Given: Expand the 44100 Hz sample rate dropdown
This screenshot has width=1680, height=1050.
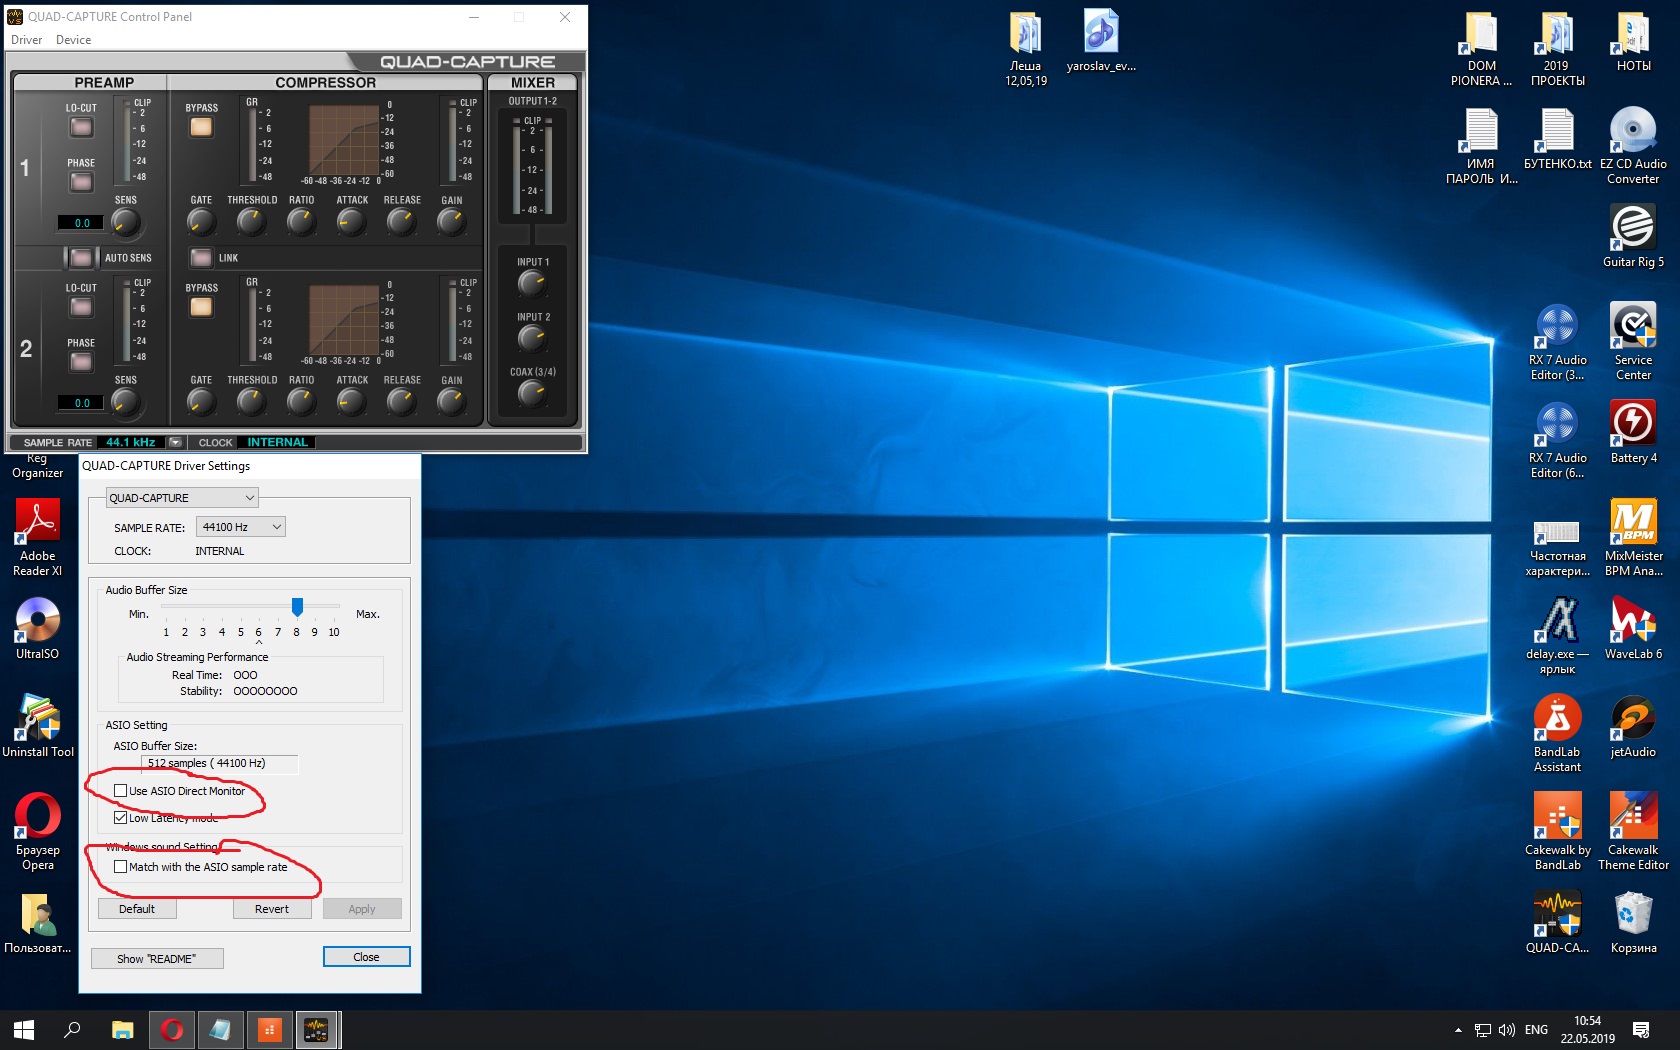Looking at the screenshot, I should (x=276, y=527).
